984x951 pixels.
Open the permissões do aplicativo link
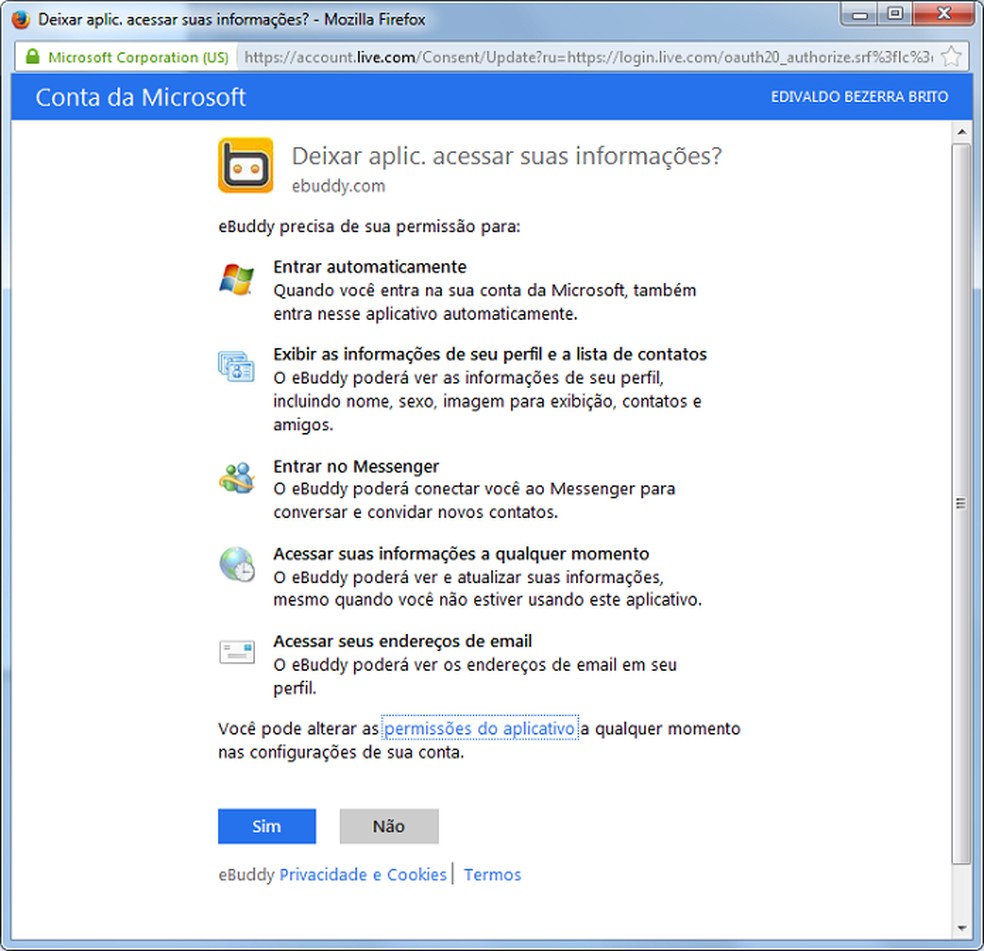click(x=480, y=728)
